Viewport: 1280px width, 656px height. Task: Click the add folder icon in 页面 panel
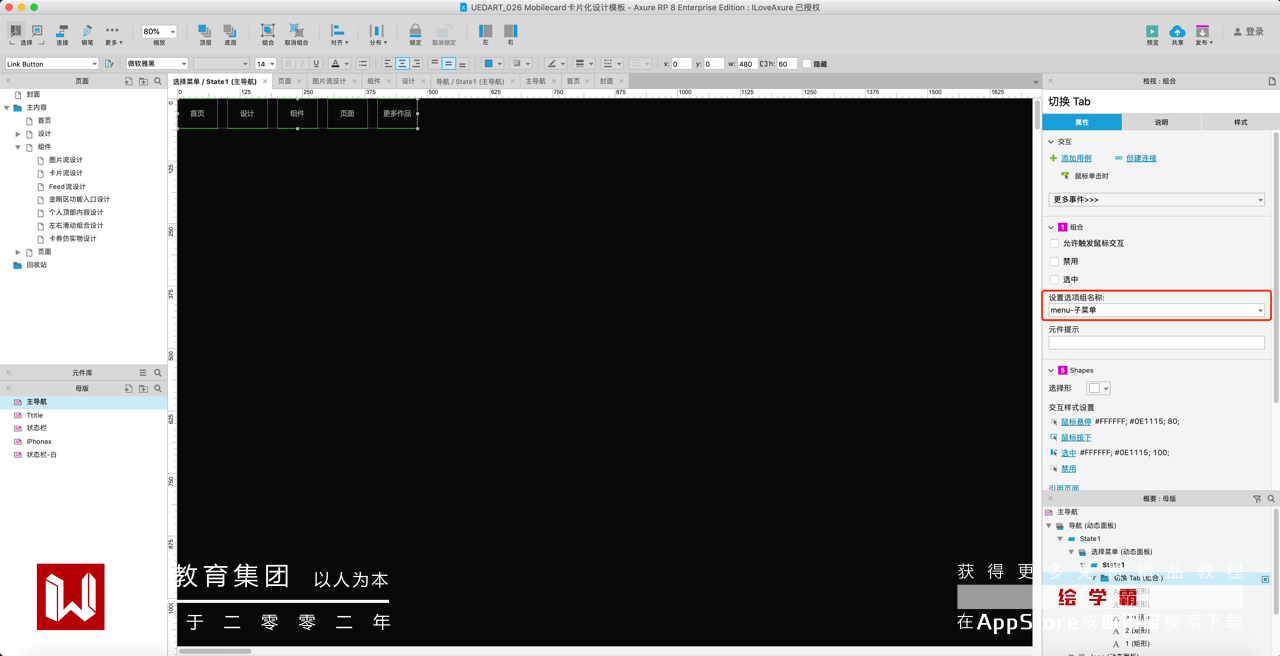point(143,81)
